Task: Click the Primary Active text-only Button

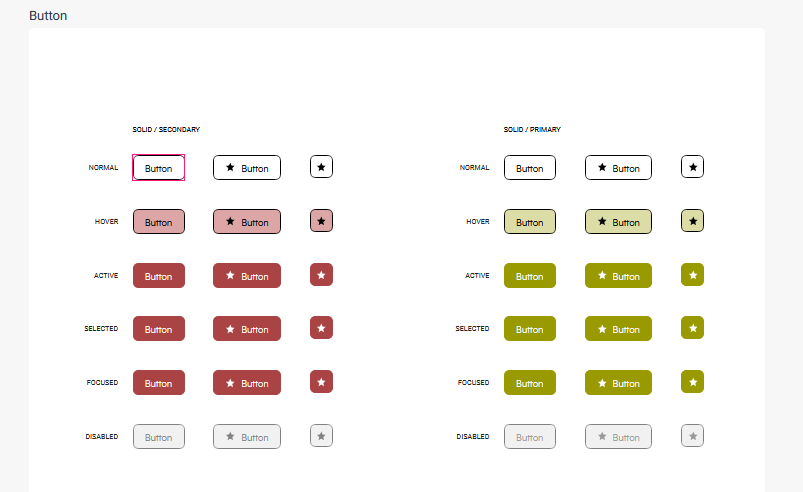Action: (x=529, y=275)
